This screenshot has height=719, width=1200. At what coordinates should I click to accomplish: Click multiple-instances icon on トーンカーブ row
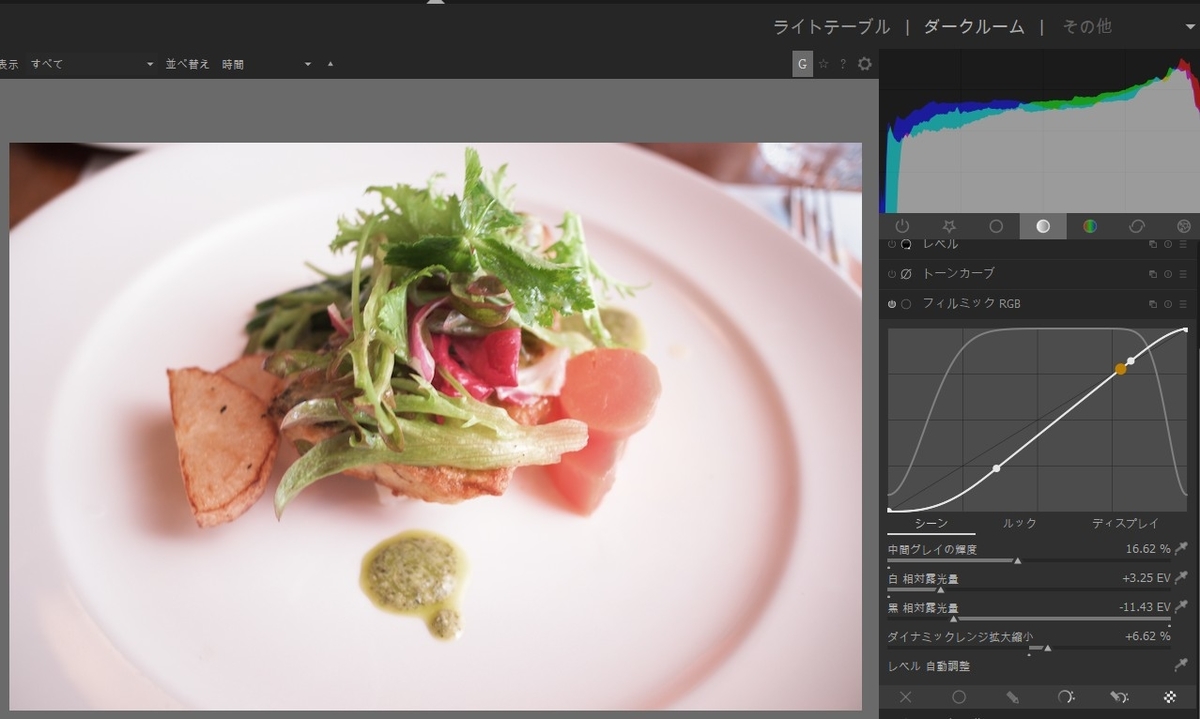click(x=1153, y=274)
